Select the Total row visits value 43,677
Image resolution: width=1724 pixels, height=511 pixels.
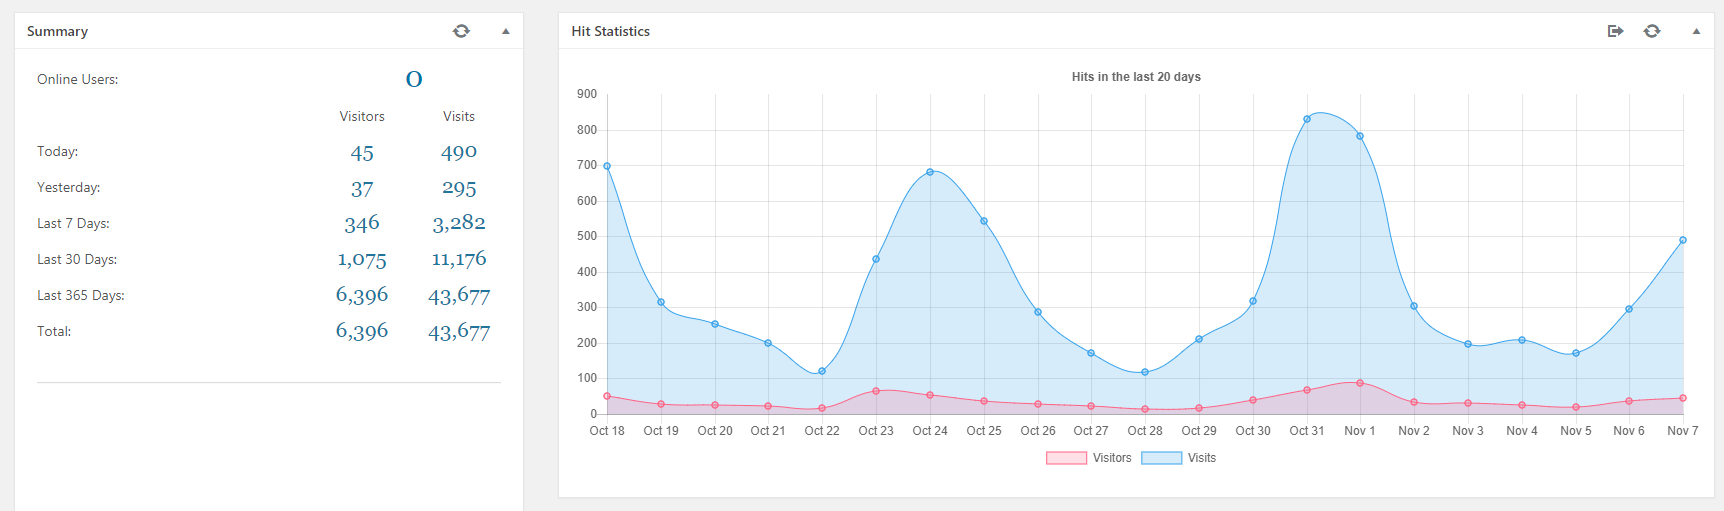(459, 332)
